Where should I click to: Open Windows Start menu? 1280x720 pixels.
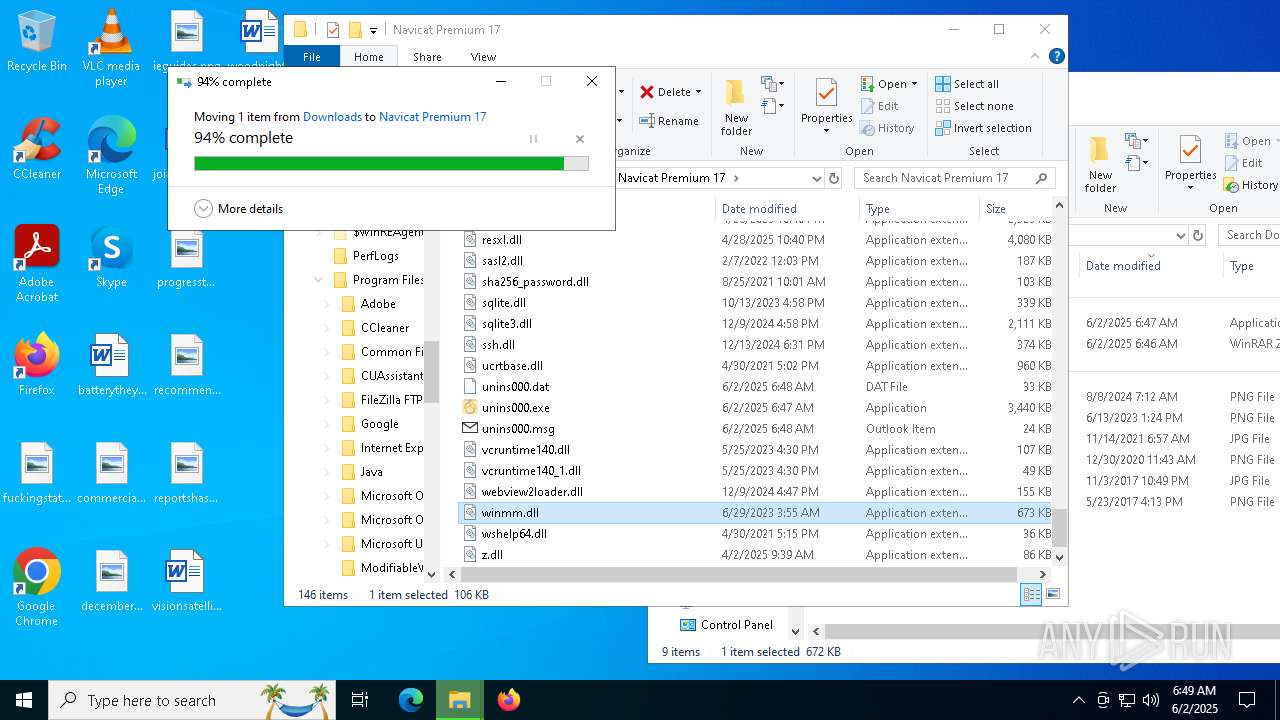[x=24, y=700]
